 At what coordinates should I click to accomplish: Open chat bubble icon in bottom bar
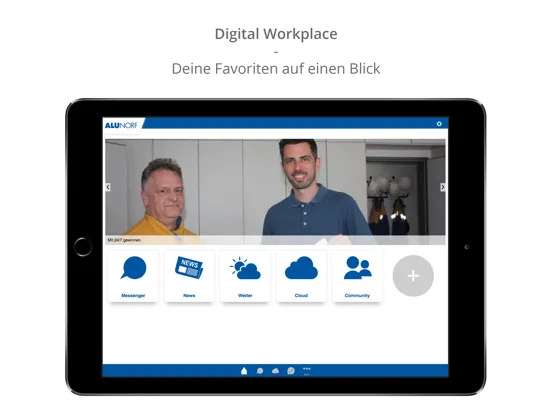[x=260, y=371]
